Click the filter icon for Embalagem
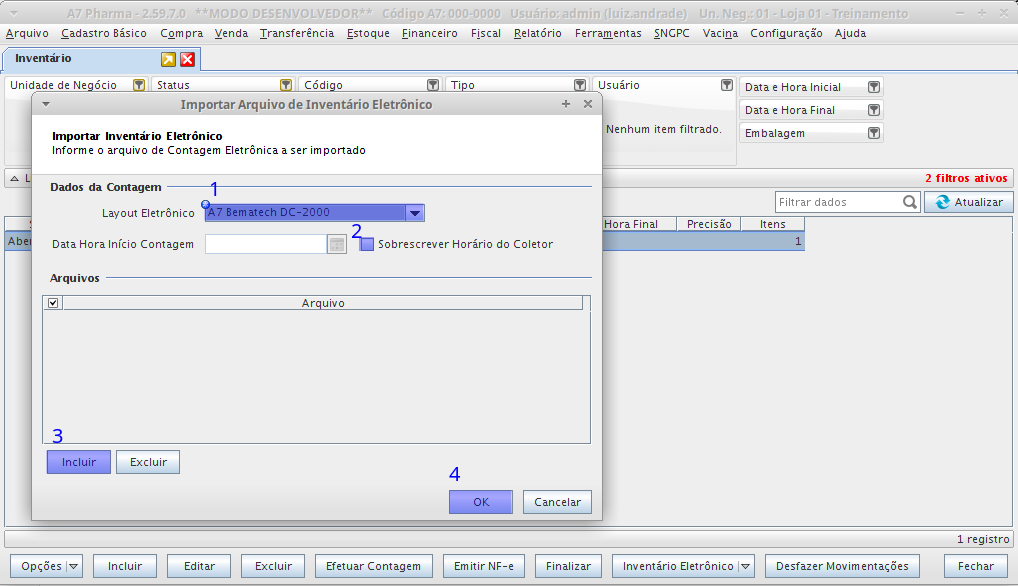 click(874, 134)
